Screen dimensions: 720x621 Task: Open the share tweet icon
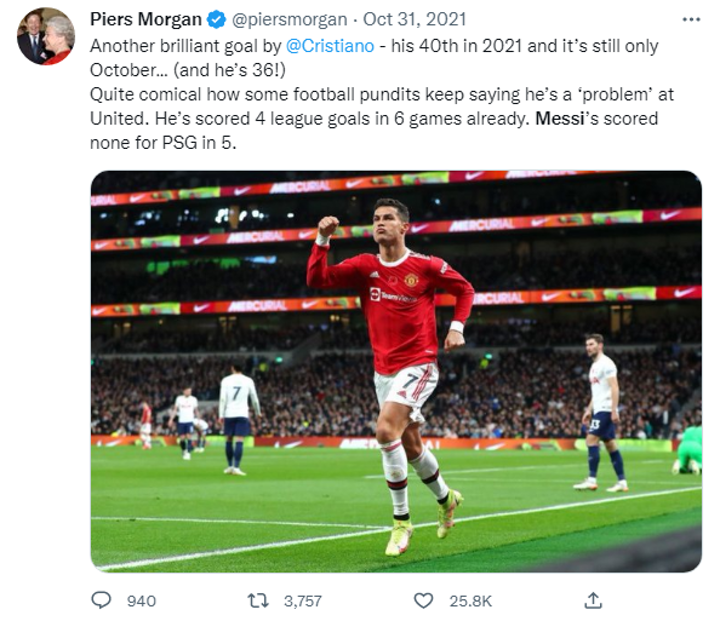pyautogui.click(x=593, y=600)
